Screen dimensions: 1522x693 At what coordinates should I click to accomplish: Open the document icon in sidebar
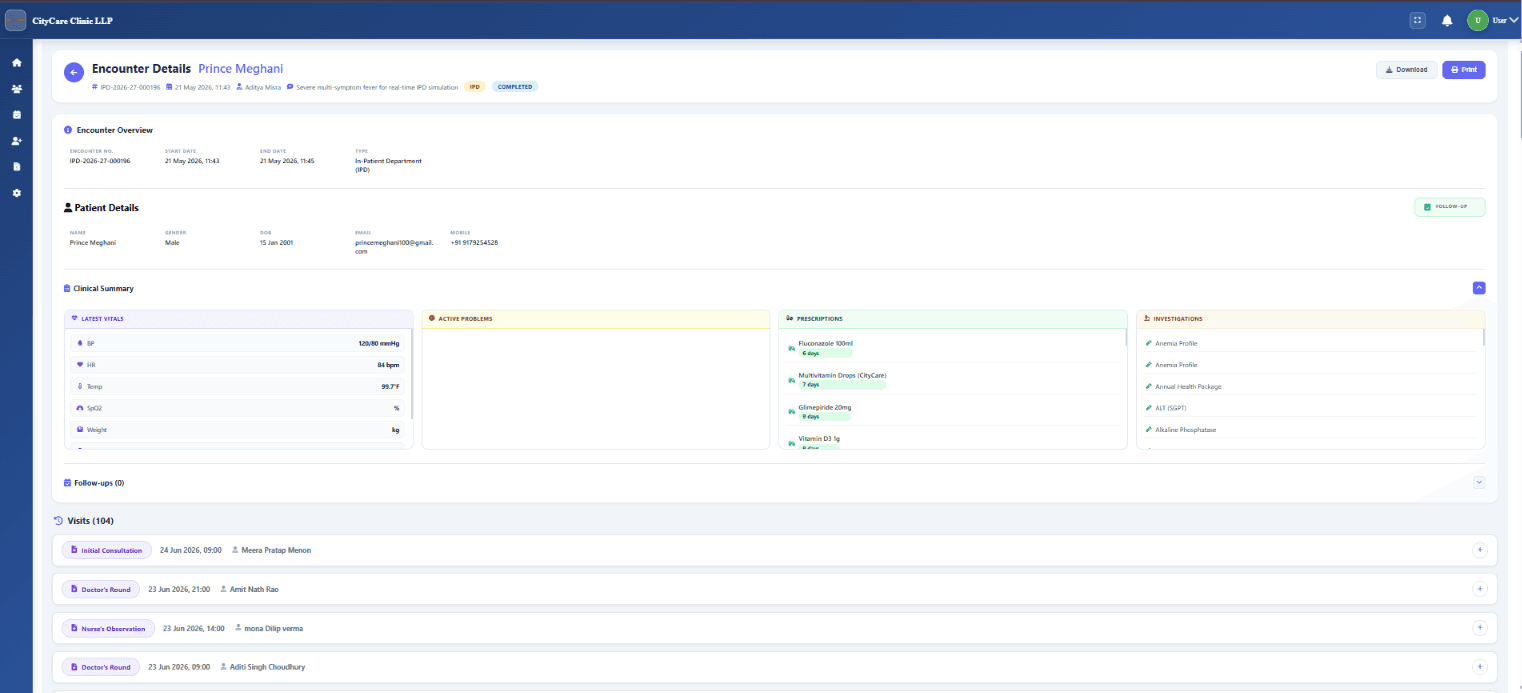(16, 166)
